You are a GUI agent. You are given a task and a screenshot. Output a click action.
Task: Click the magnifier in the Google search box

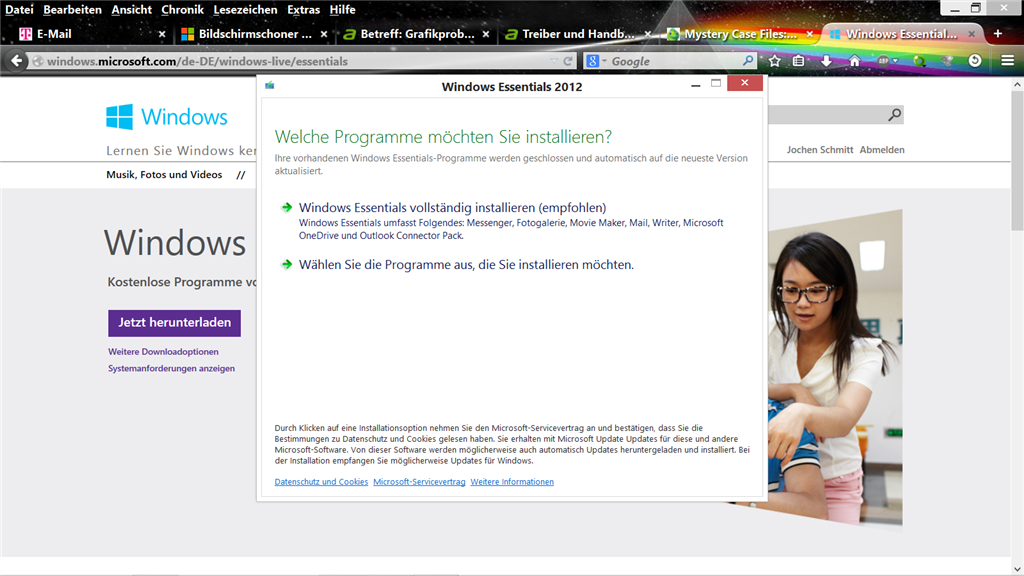tap(748, 60)
